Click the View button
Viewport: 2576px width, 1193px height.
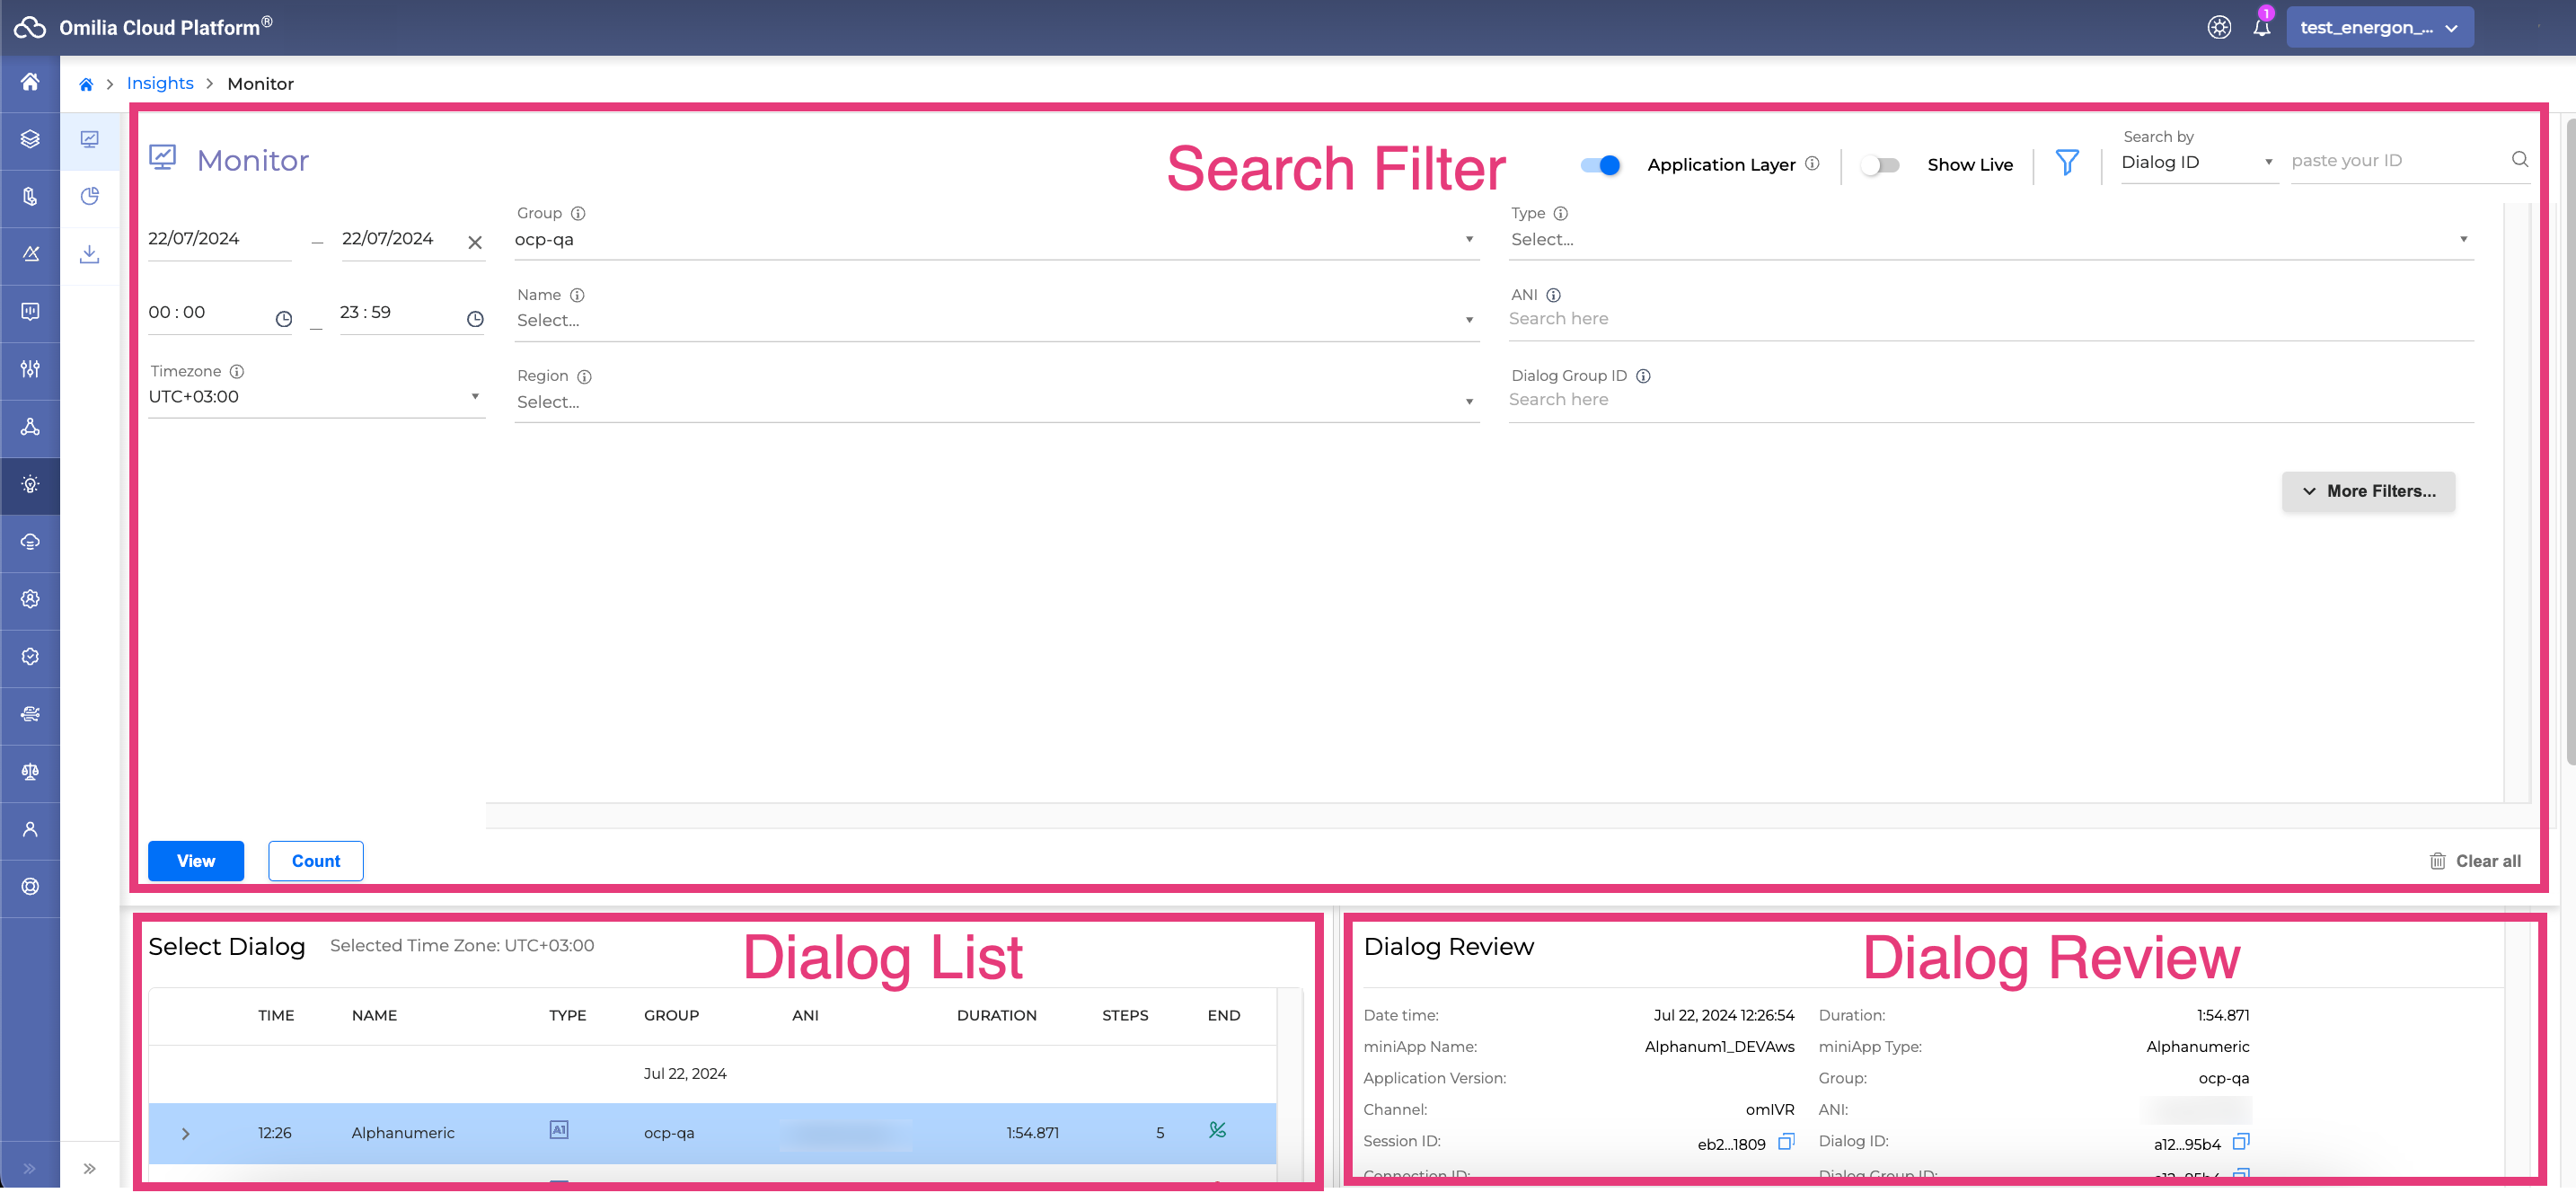(x=196, y=861)
